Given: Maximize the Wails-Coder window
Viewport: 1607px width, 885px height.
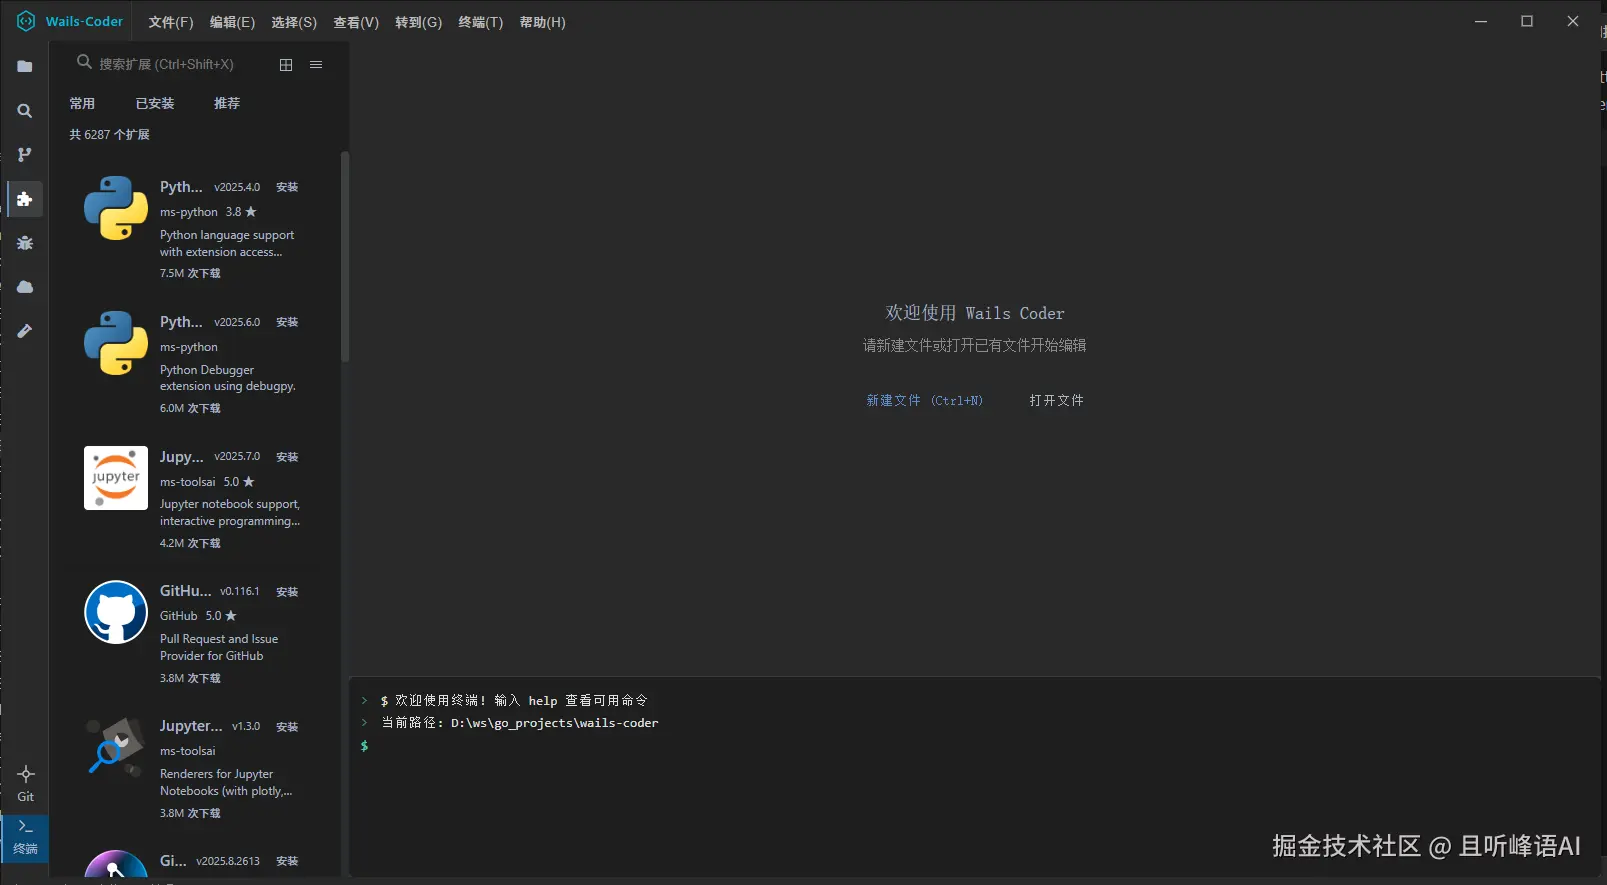Looking at the screenshot, I should (x=1527, y=21).
